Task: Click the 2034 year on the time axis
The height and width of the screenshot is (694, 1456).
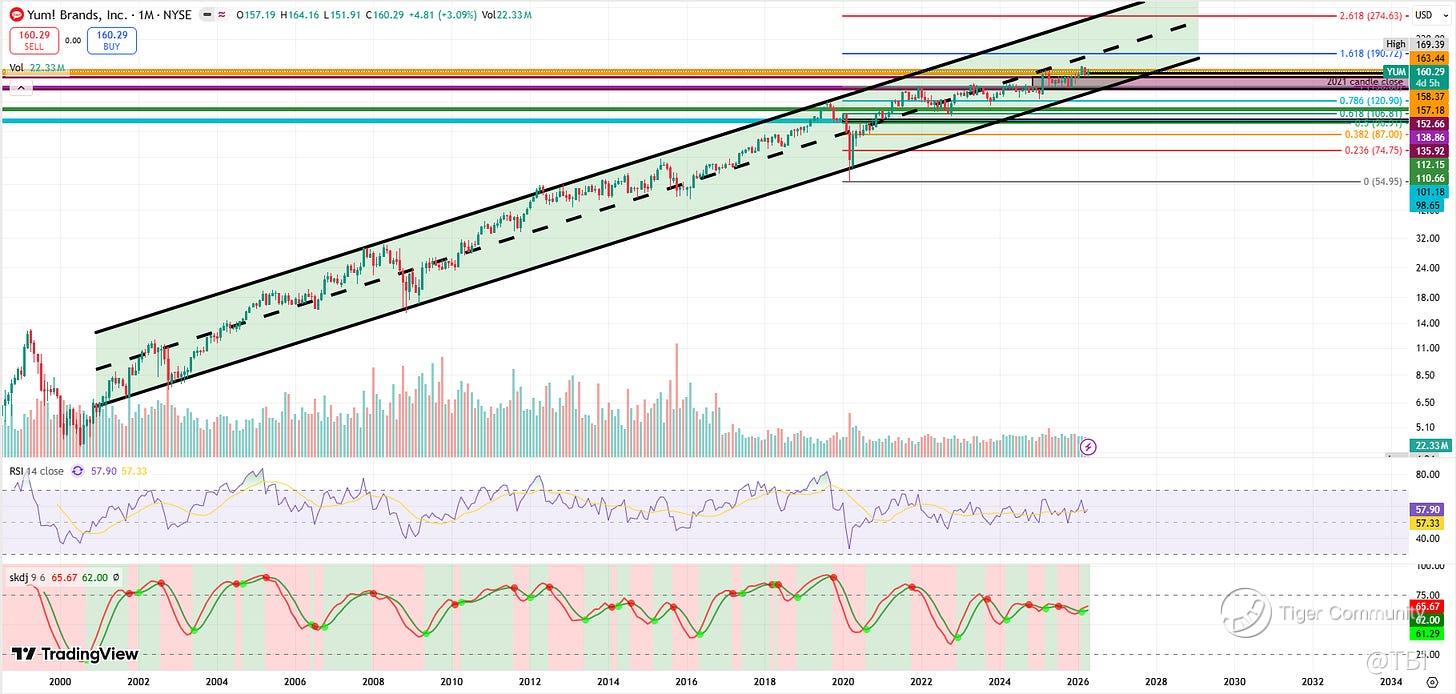Action: [1390, 681]
